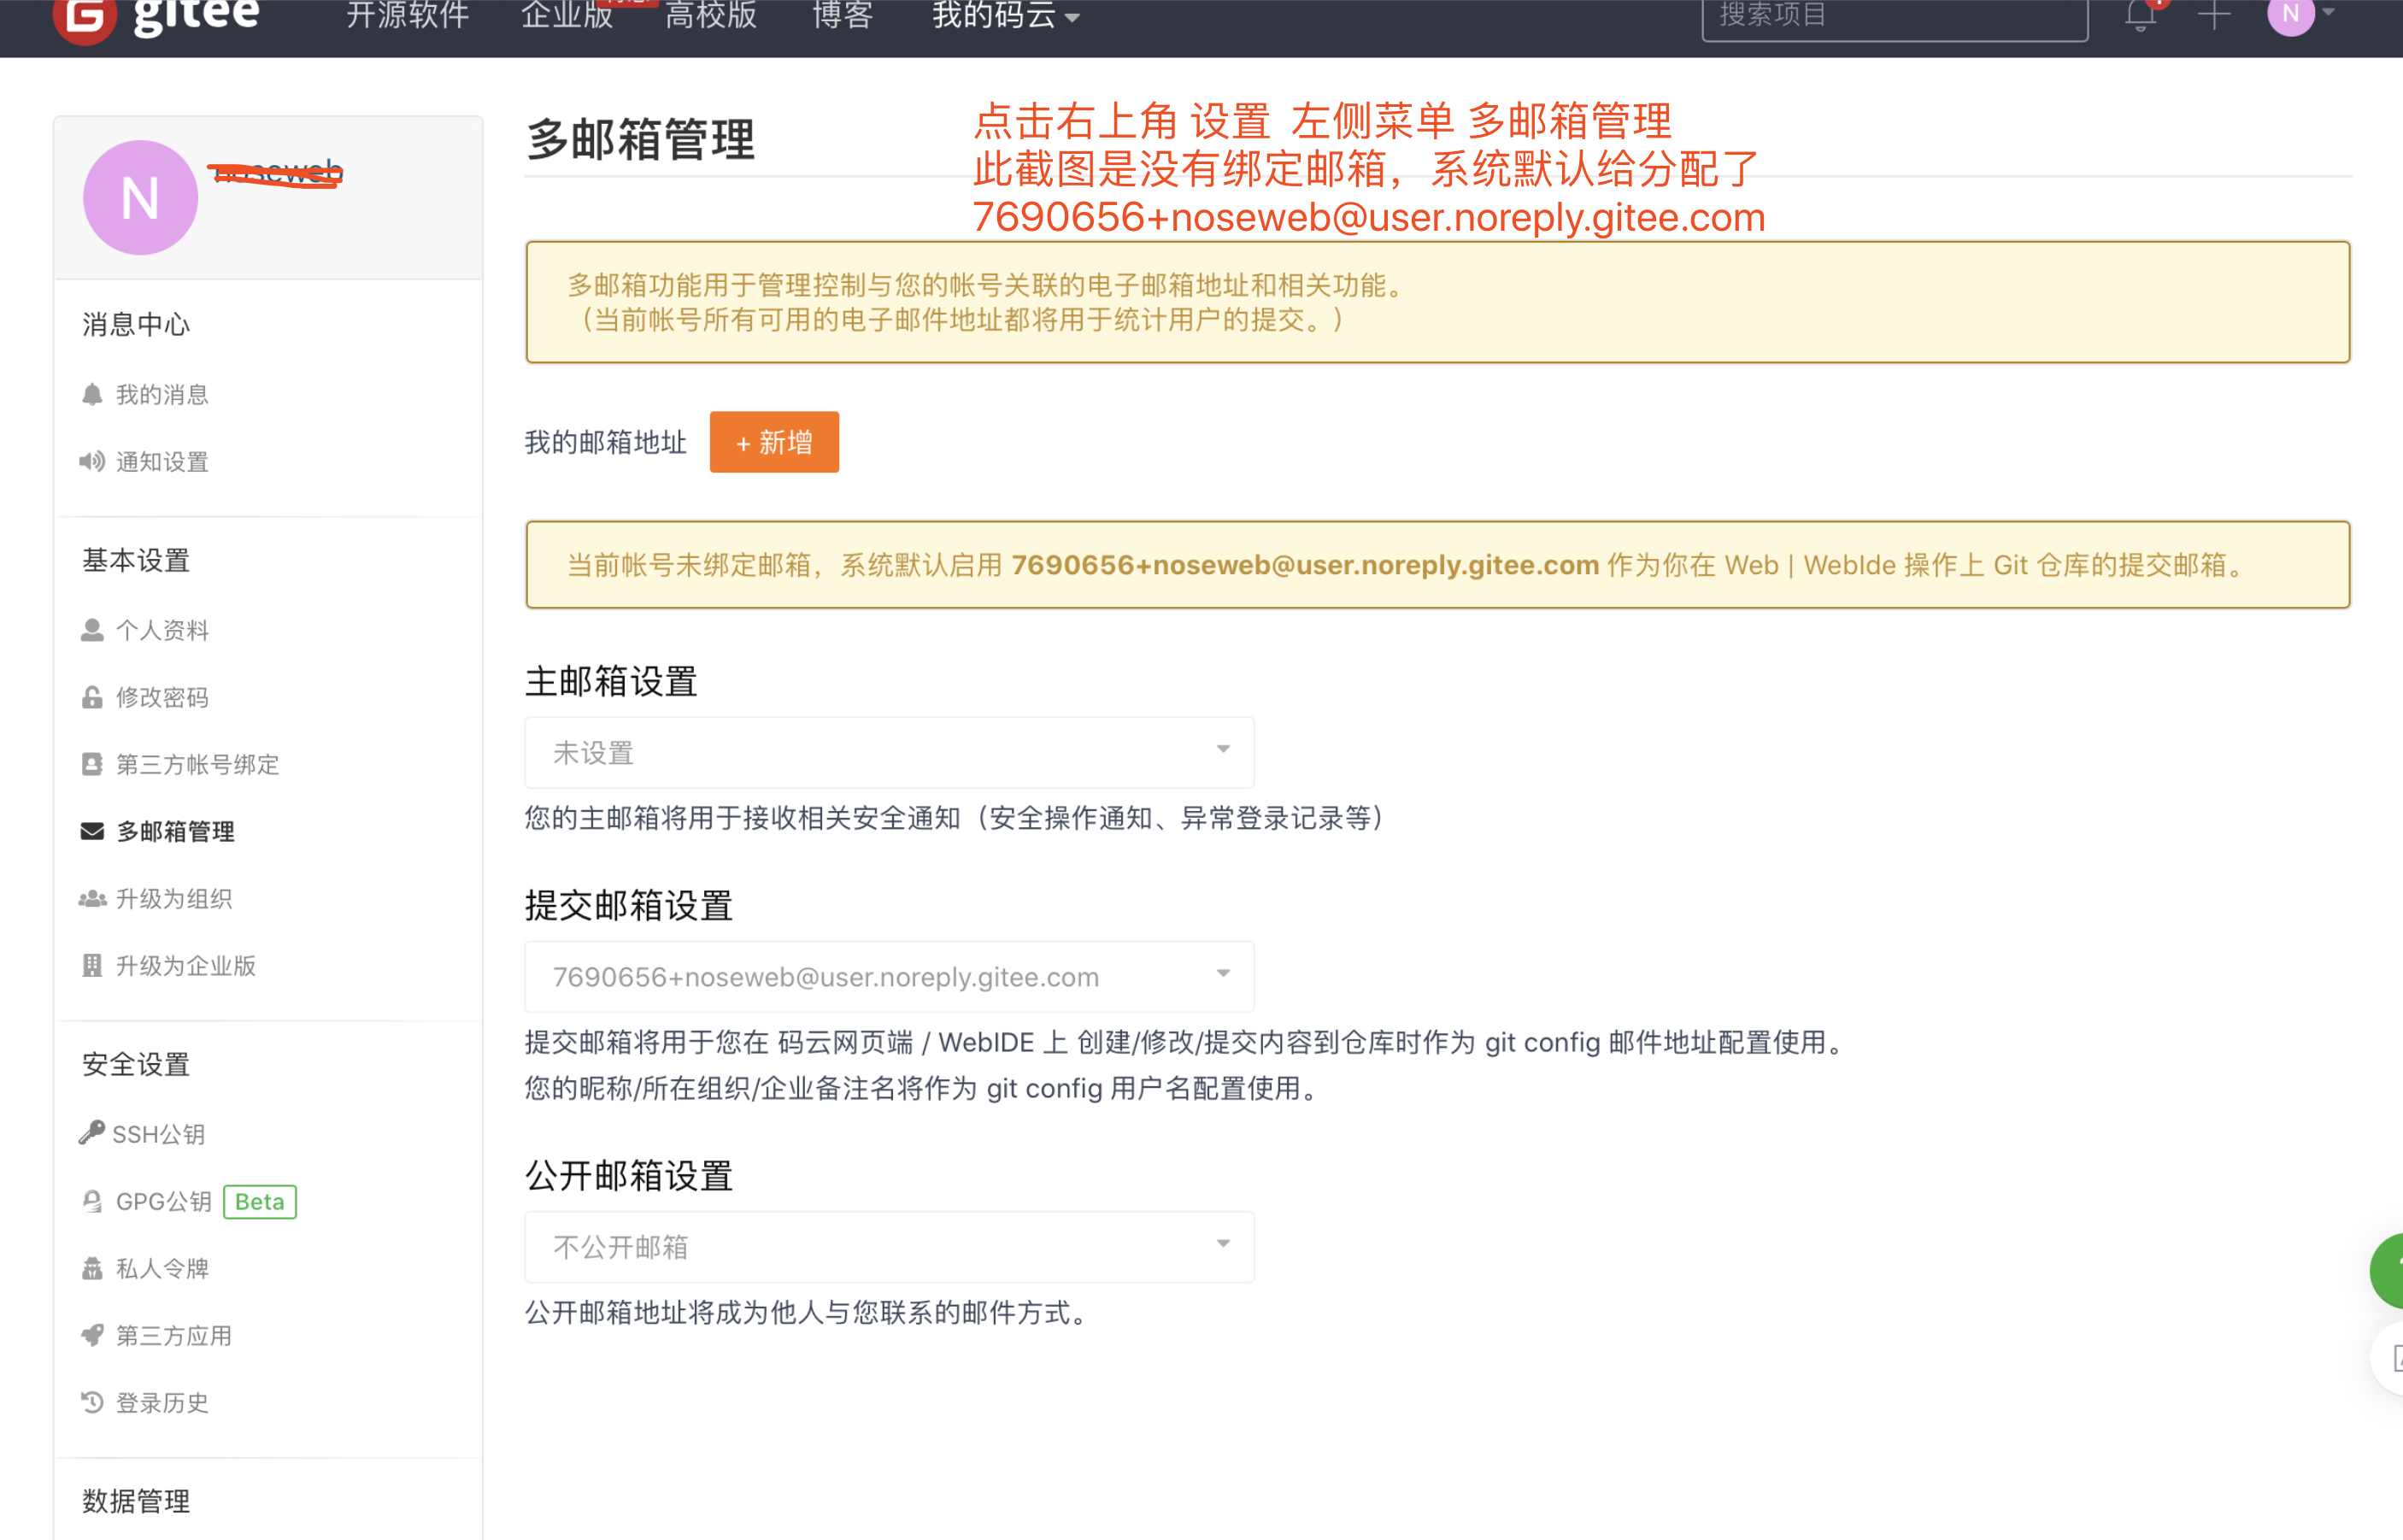Open 升级为组织 page
The image size is (2403, 1540).
point(174,898)
